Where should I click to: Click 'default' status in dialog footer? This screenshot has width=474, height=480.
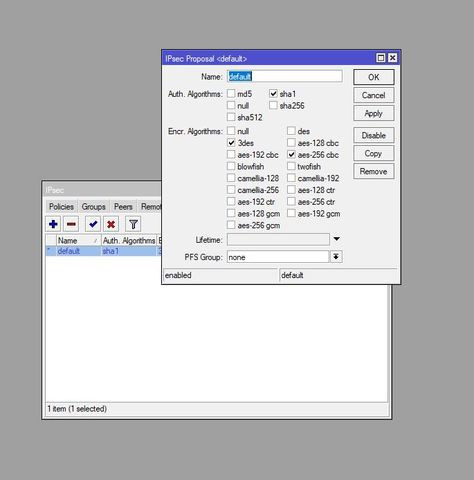(292, 275)
